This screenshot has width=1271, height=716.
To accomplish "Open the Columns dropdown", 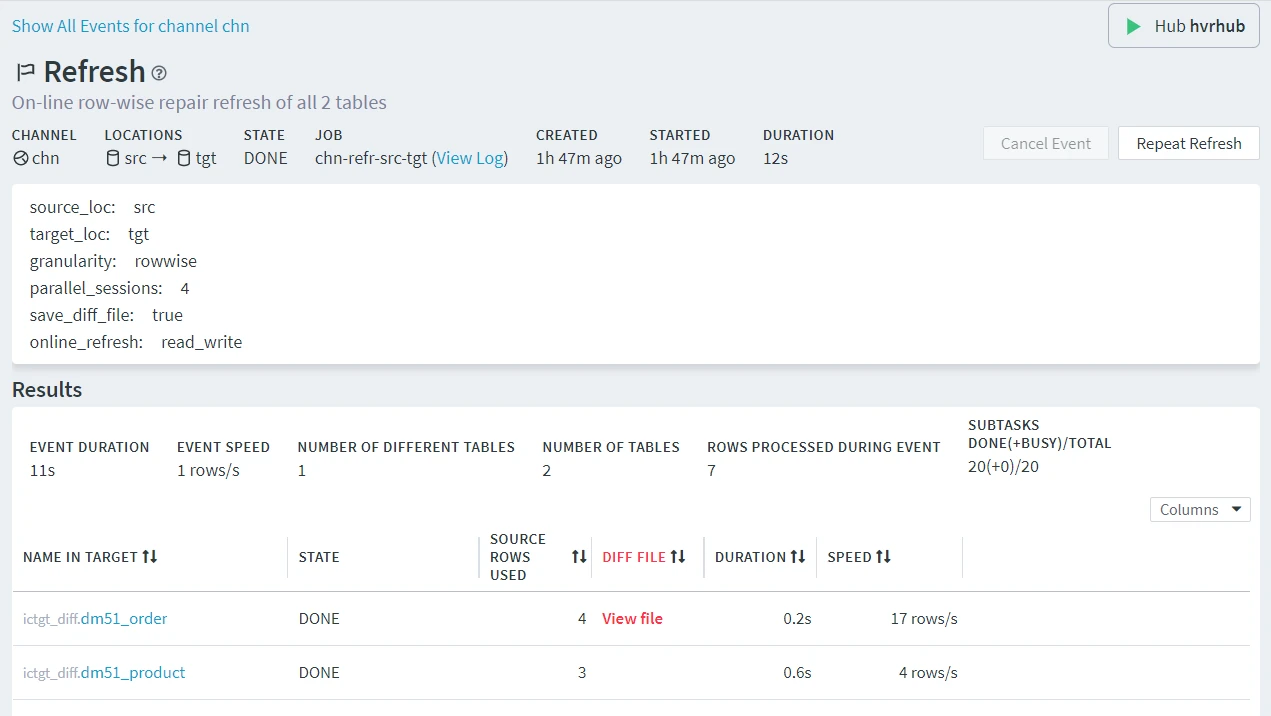I will (x=1200, y=509).
